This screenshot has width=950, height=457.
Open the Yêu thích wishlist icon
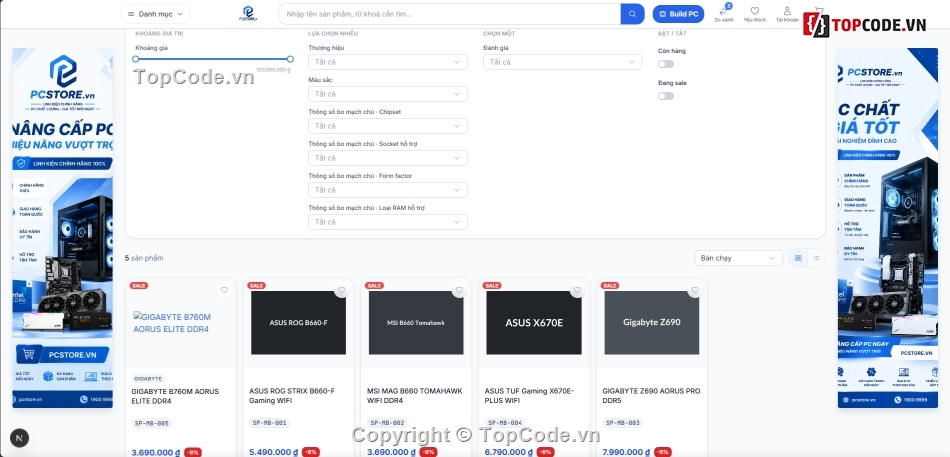pos(754,14)
